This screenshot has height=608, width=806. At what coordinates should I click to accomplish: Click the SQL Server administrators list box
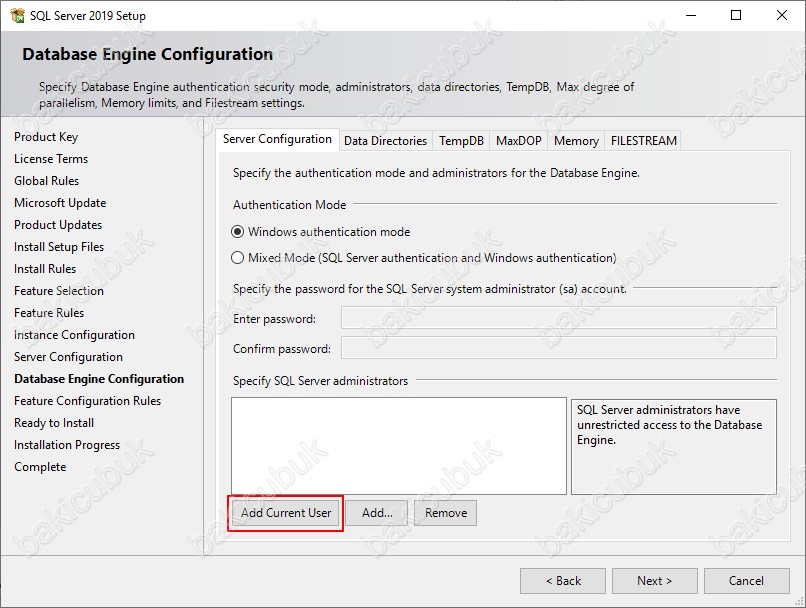click(399, 446)
